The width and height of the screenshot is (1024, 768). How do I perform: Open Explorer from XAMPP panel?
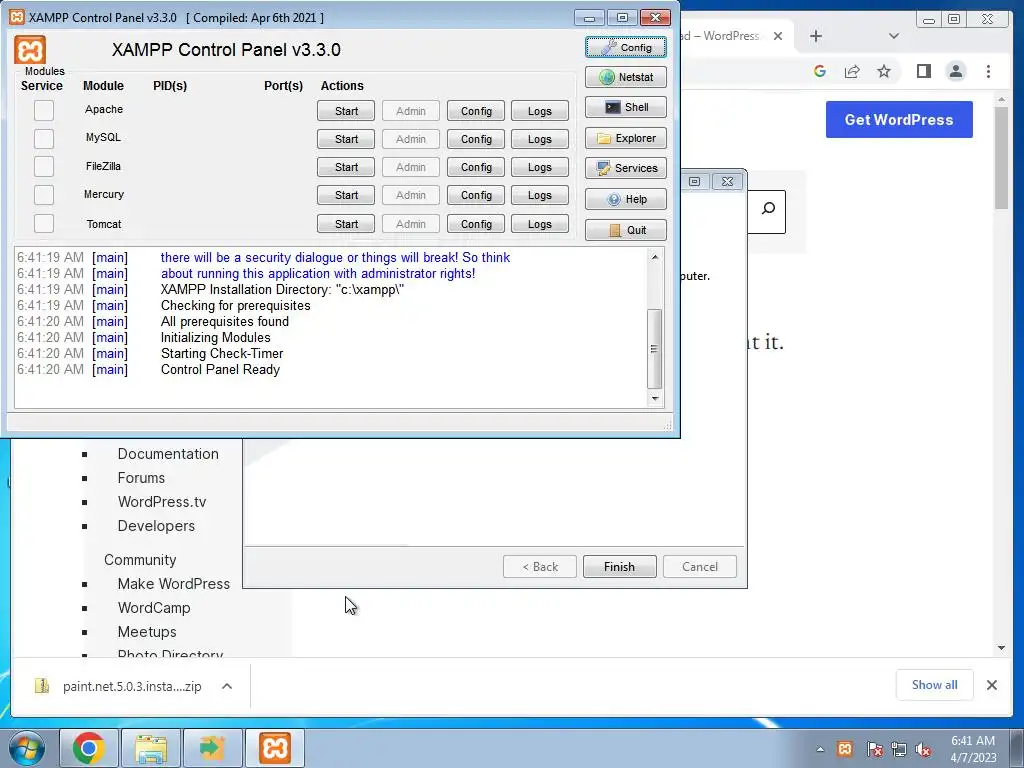[x=626, y=138]
